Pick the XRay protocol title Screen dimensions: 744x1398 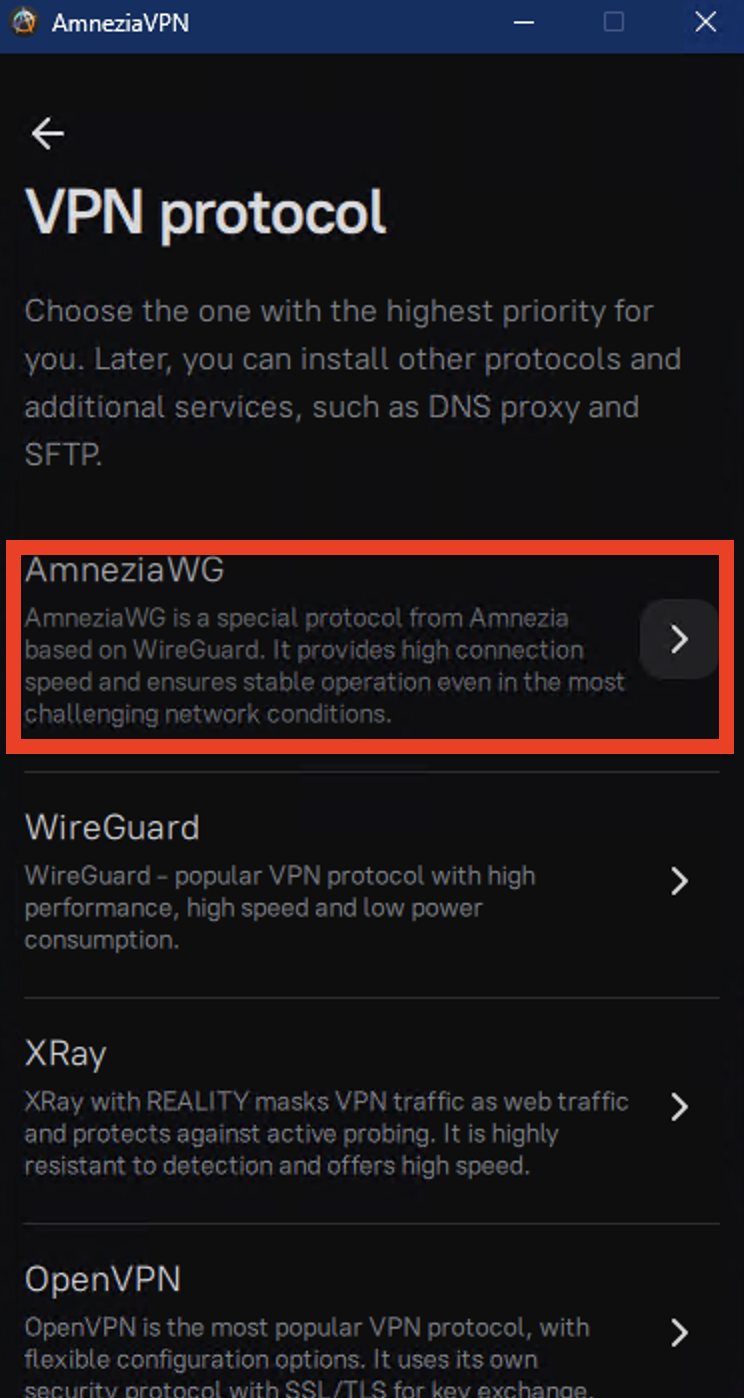point(65,1054)
